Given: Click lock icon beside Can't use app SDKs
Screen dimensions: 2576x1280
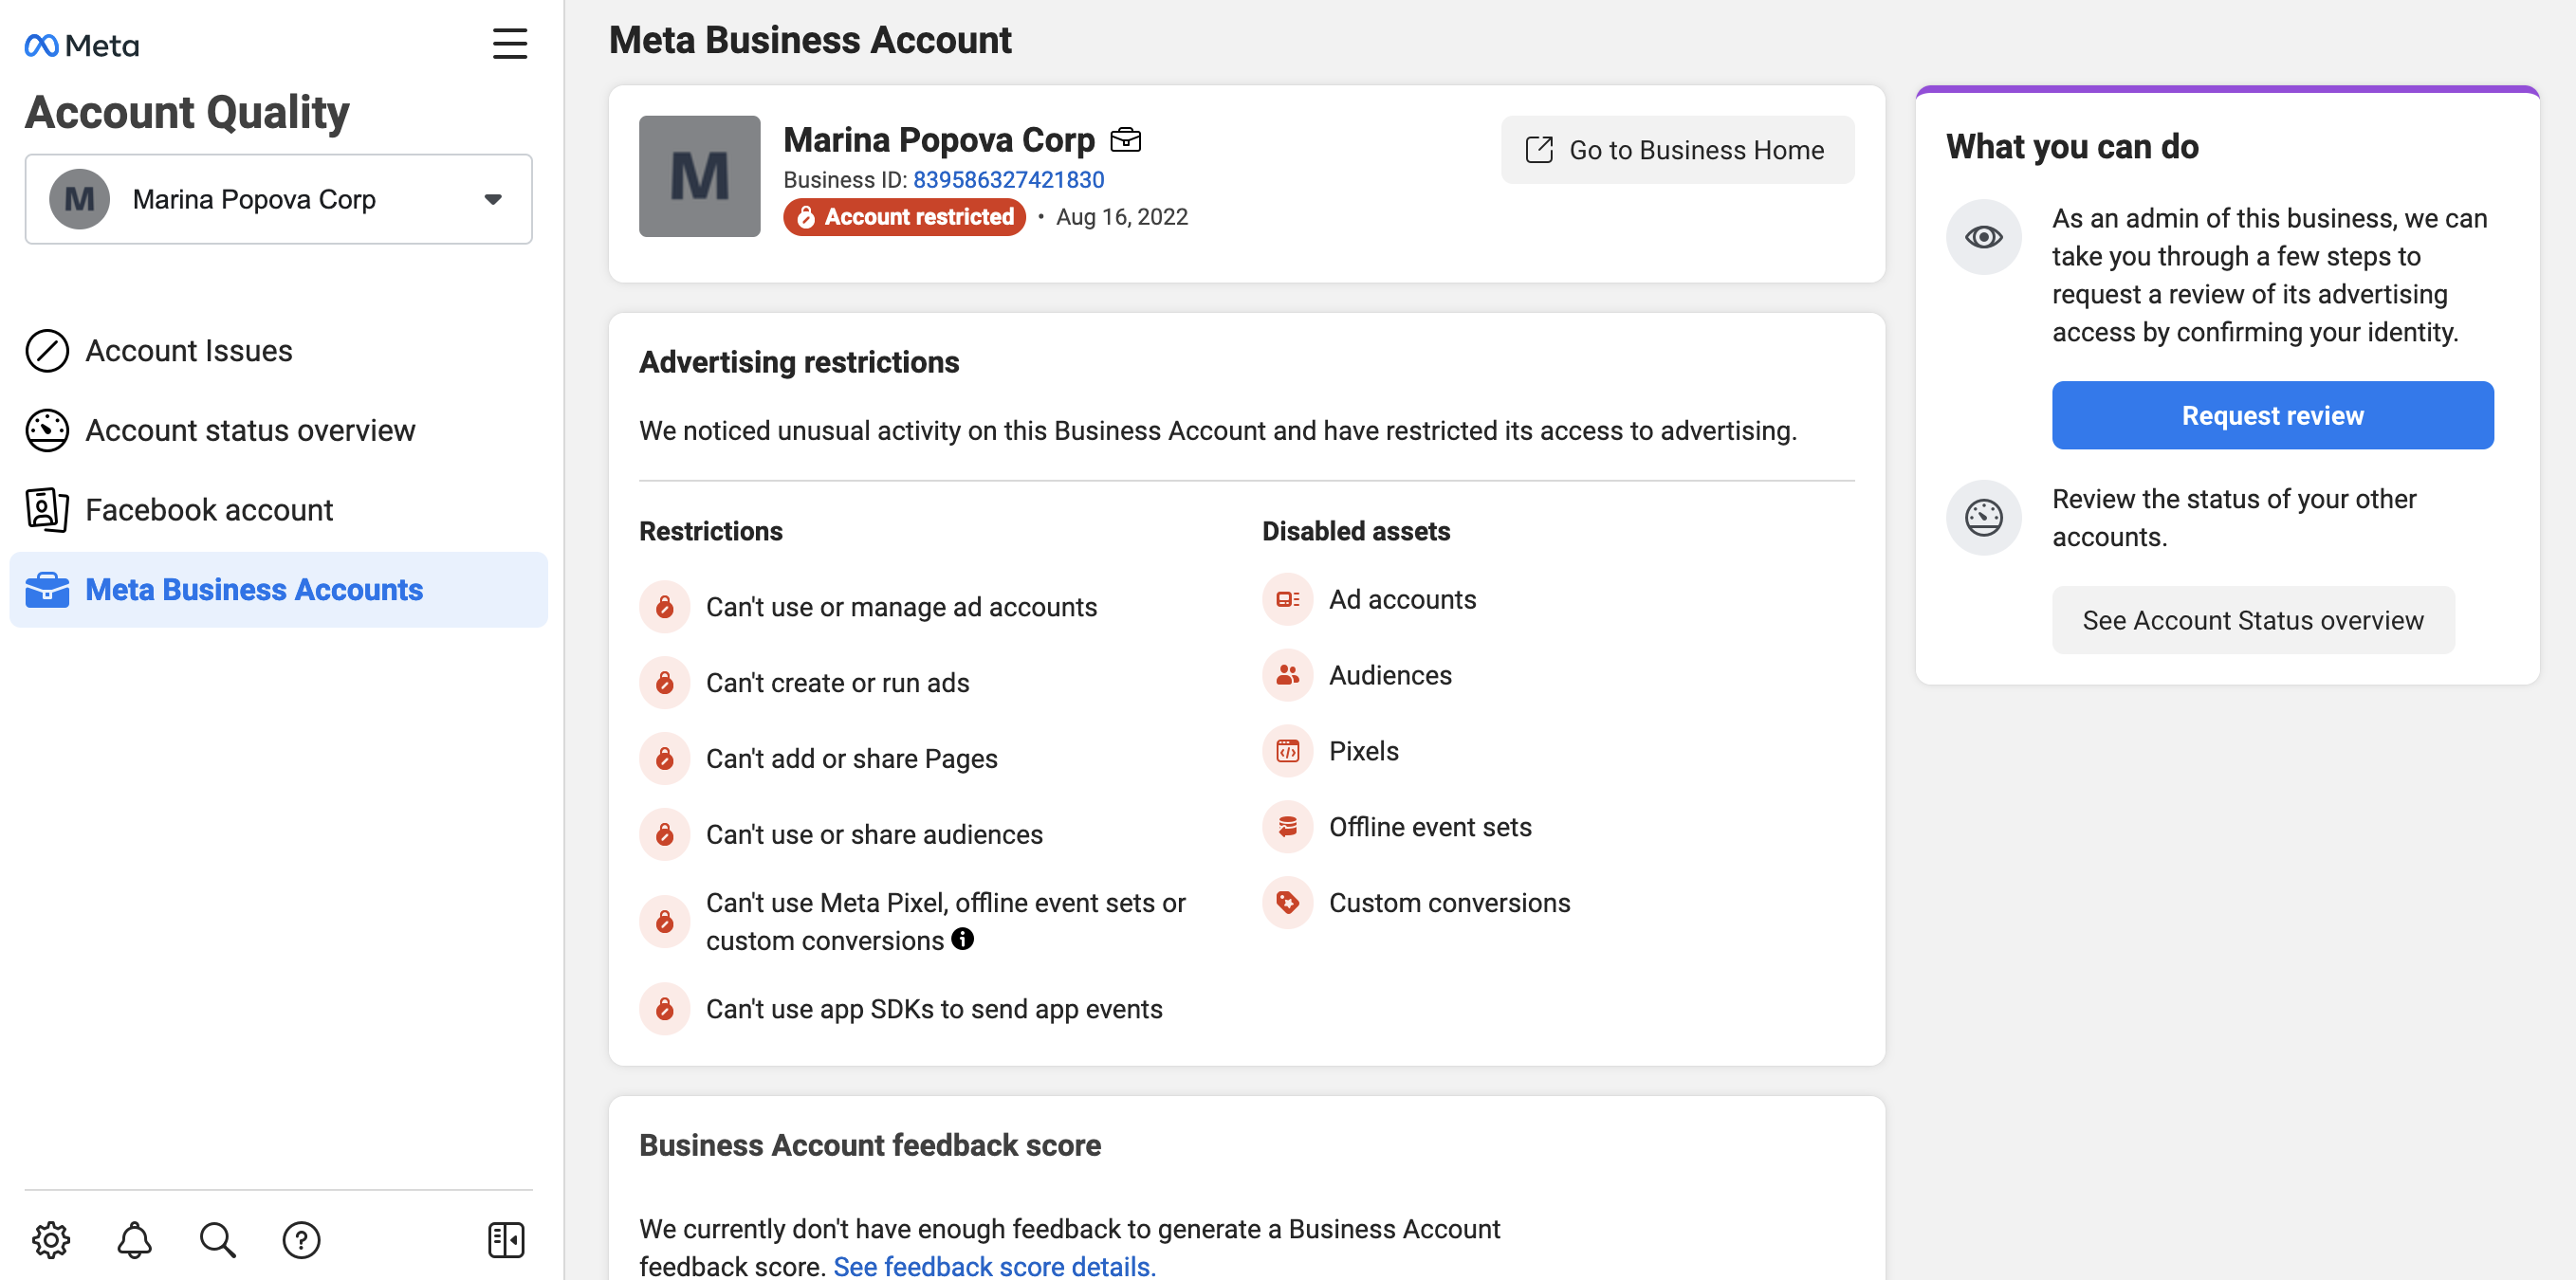Looking at the screenshot, I should [x=665, y=1010].
